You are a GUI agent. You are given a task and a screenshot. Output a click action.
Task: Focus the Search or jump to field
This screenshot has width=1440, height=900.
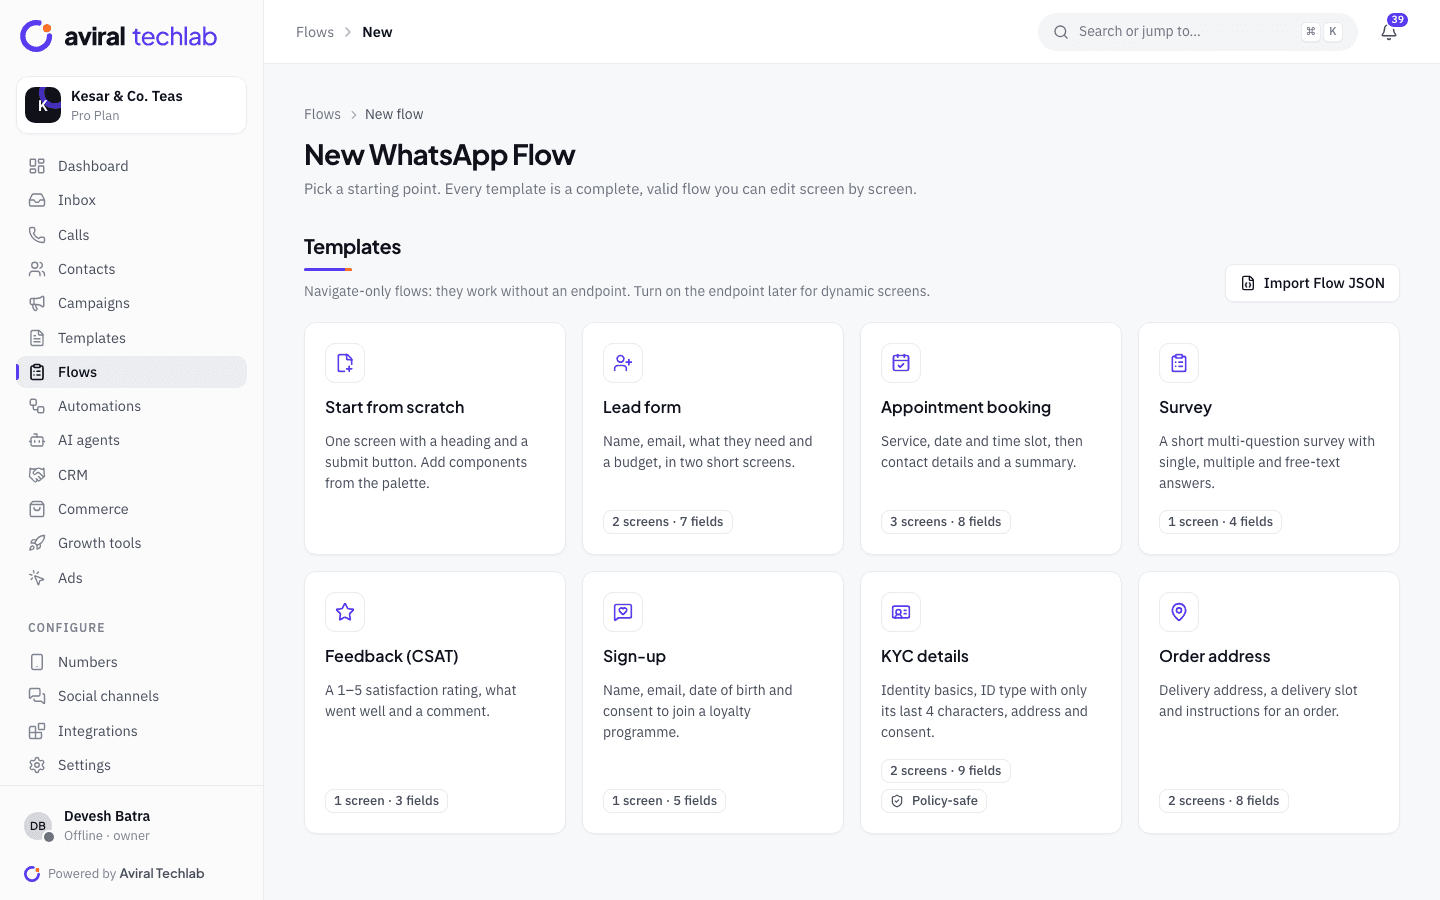[1198, 32]
